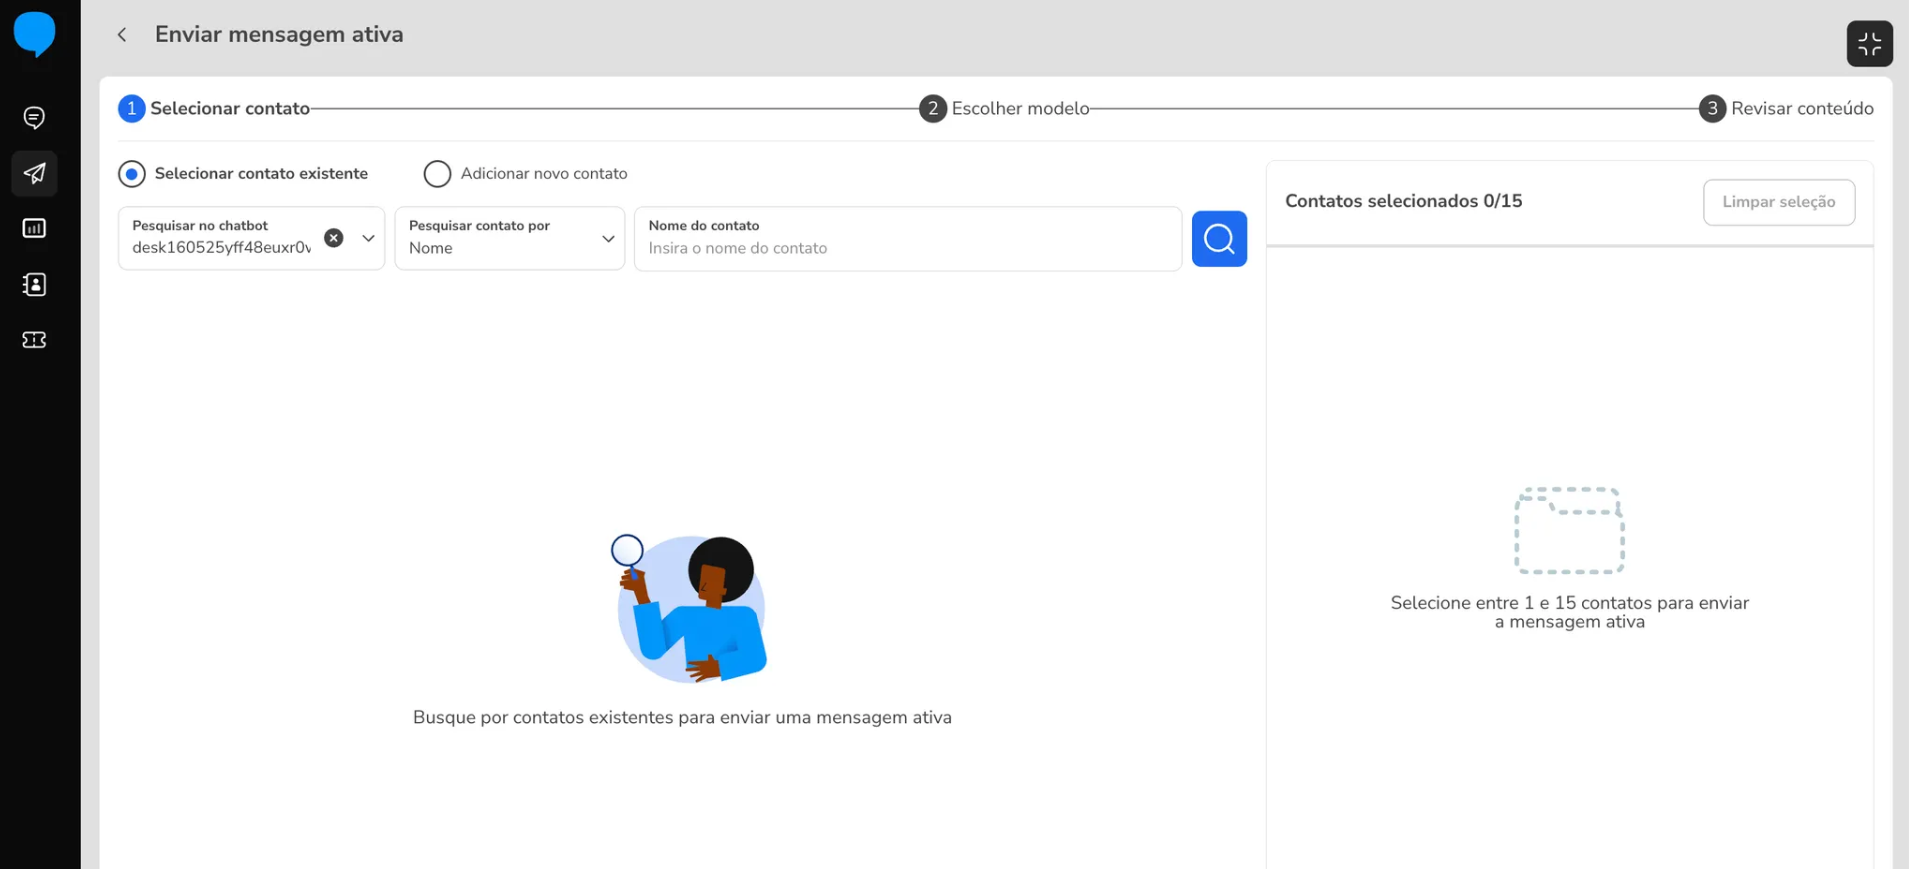Open the ticket icon in sidebar
This screenshot has width=1909, height=869.
coord(34,340)
